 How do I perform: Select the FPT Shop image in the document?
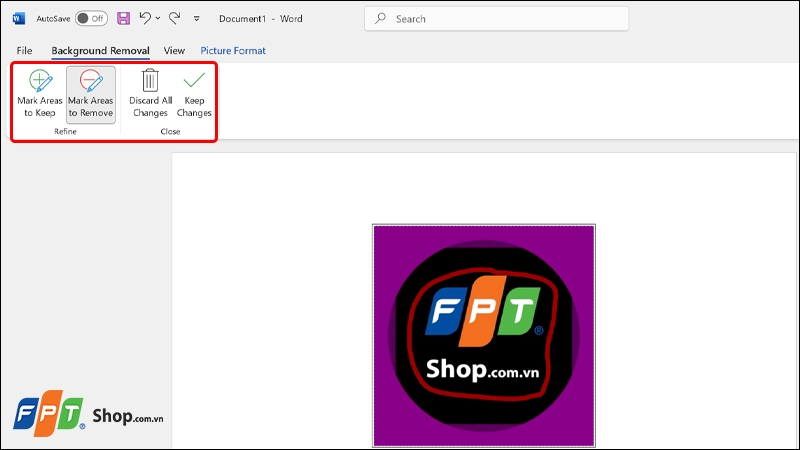pyautogui.click(x=484, y=336)
